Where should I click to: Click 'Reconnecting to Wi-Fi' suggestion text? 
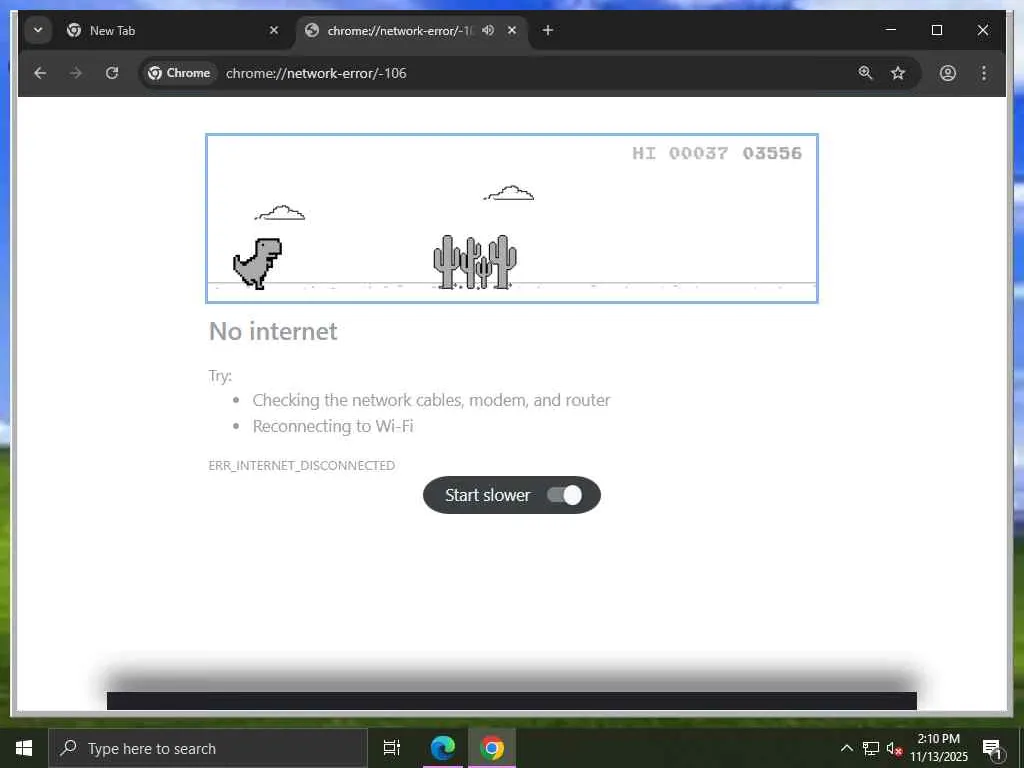(x=333, y=426)
